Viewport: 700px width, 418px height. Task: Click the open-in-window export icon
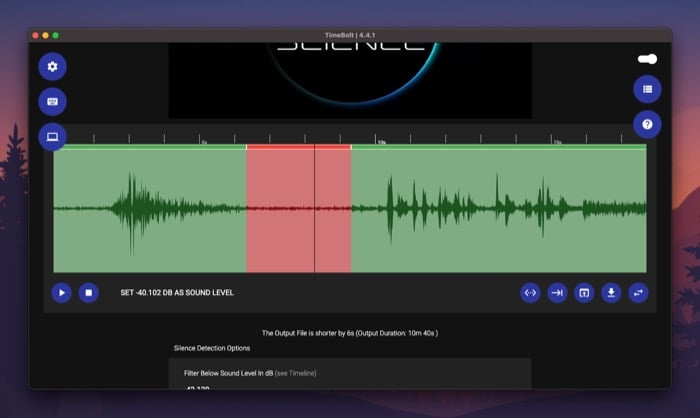pyautogui.click(x=584, y=293)
